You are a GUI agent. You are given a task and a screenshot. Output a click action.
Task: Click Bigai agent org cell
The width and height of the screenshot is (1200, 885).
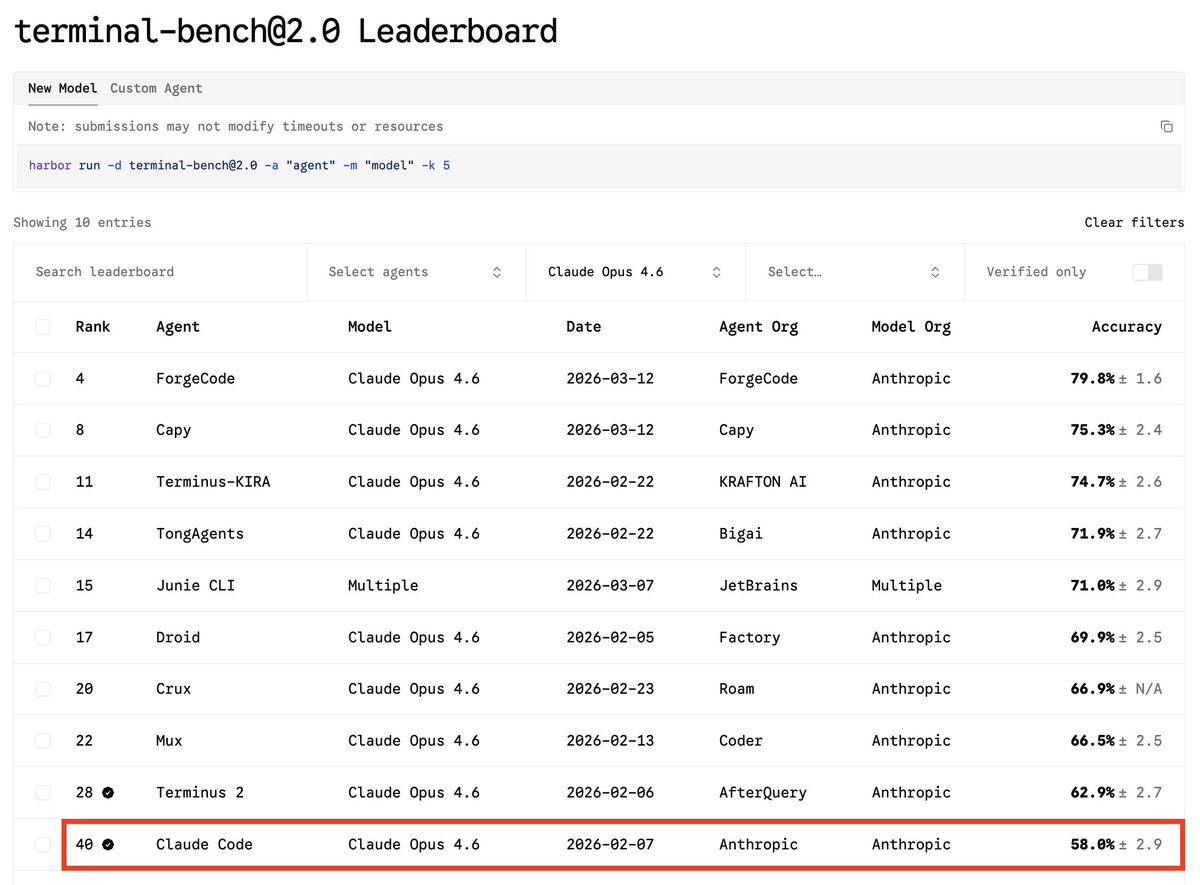[741, 534]
